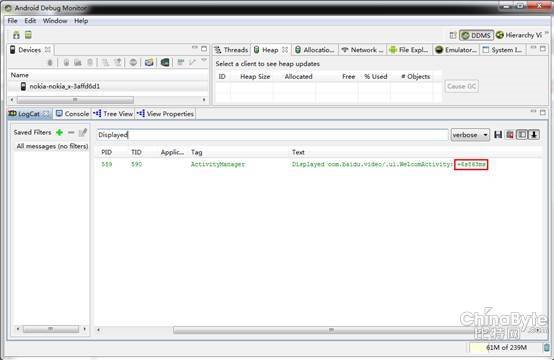
Task: Delete the selected logcat filter
Action: 71,132
